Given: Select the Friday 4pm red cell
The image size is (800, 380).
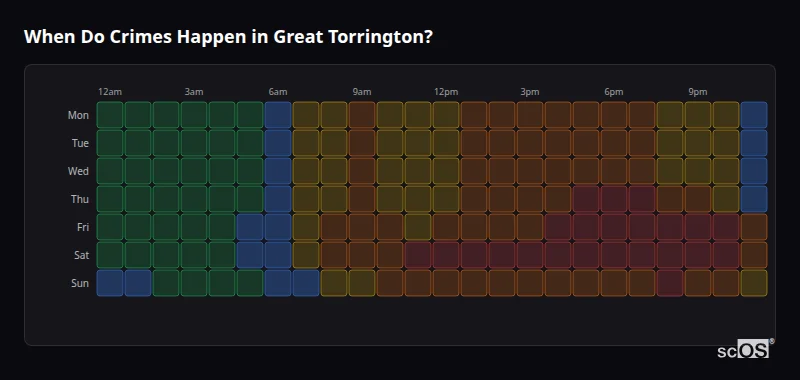Looking at the screenshot, I should coord(558,227).
